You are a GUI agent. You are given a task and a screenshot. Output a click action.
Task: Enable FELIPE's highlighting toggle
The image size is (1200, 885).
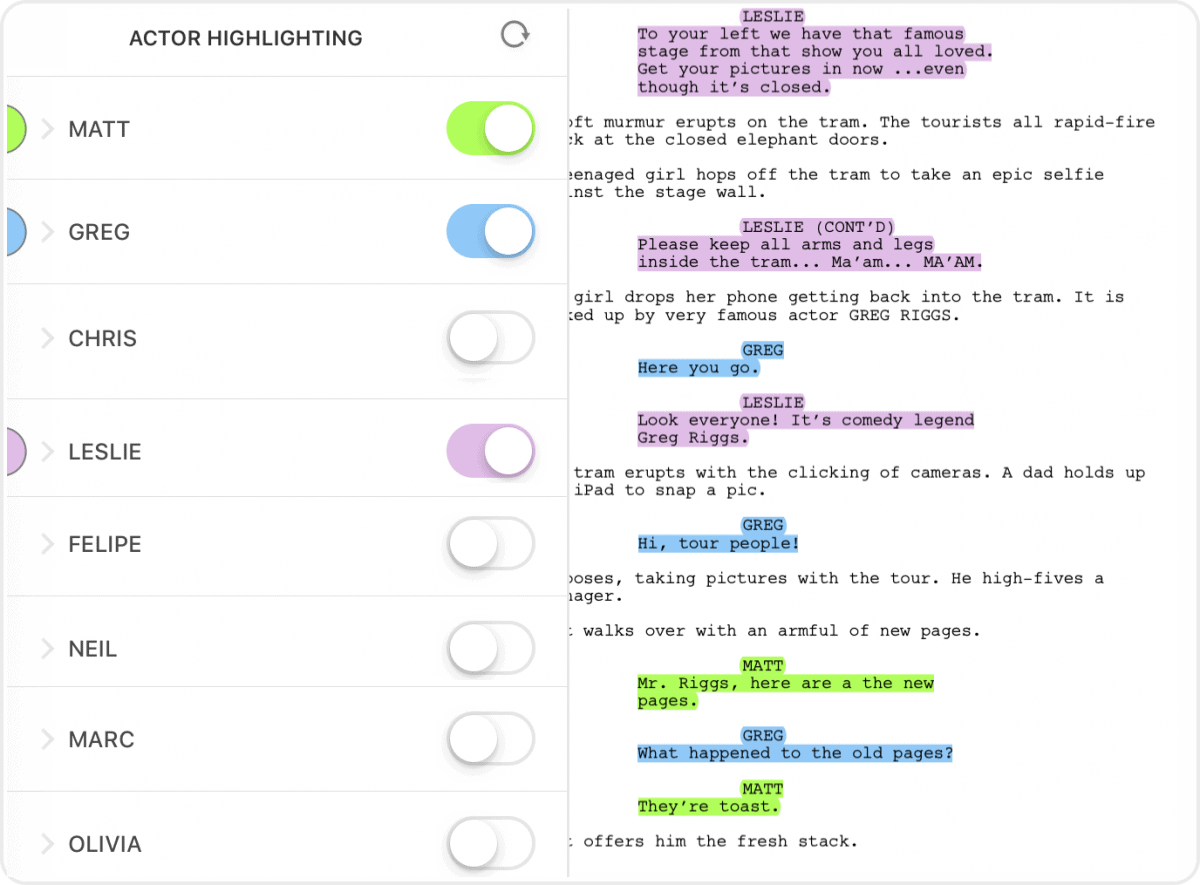point(490,544)
